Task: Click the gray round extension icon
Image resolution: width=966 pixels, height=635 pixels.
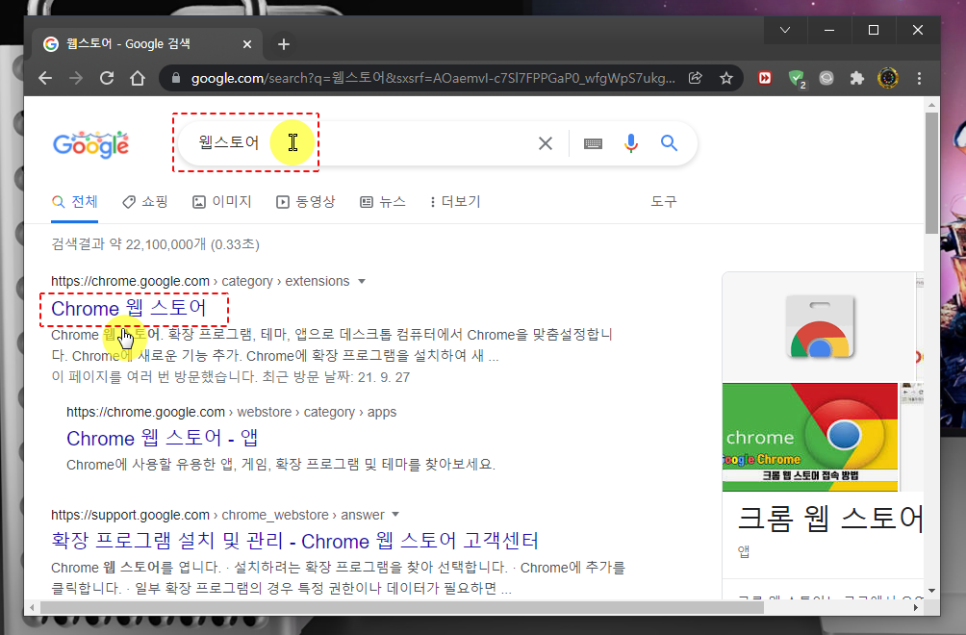Action: click(x=826, y=78)
